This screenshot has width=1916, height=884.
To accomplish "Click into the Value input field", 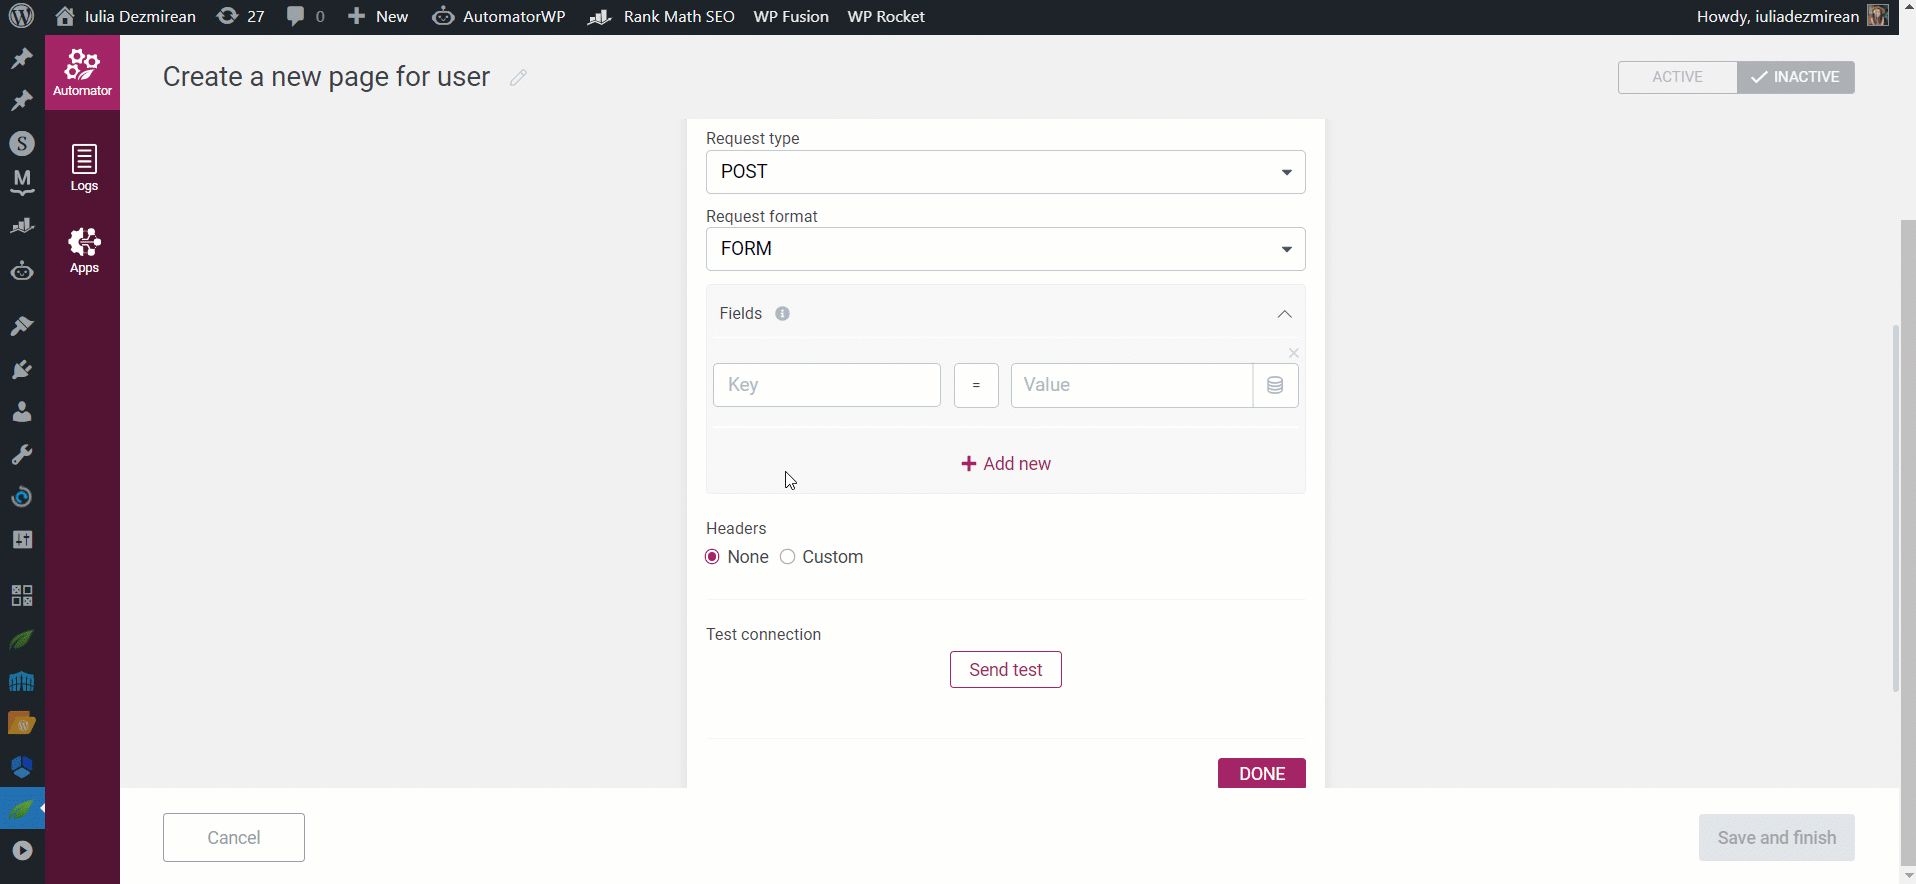I will (1132, 385).
